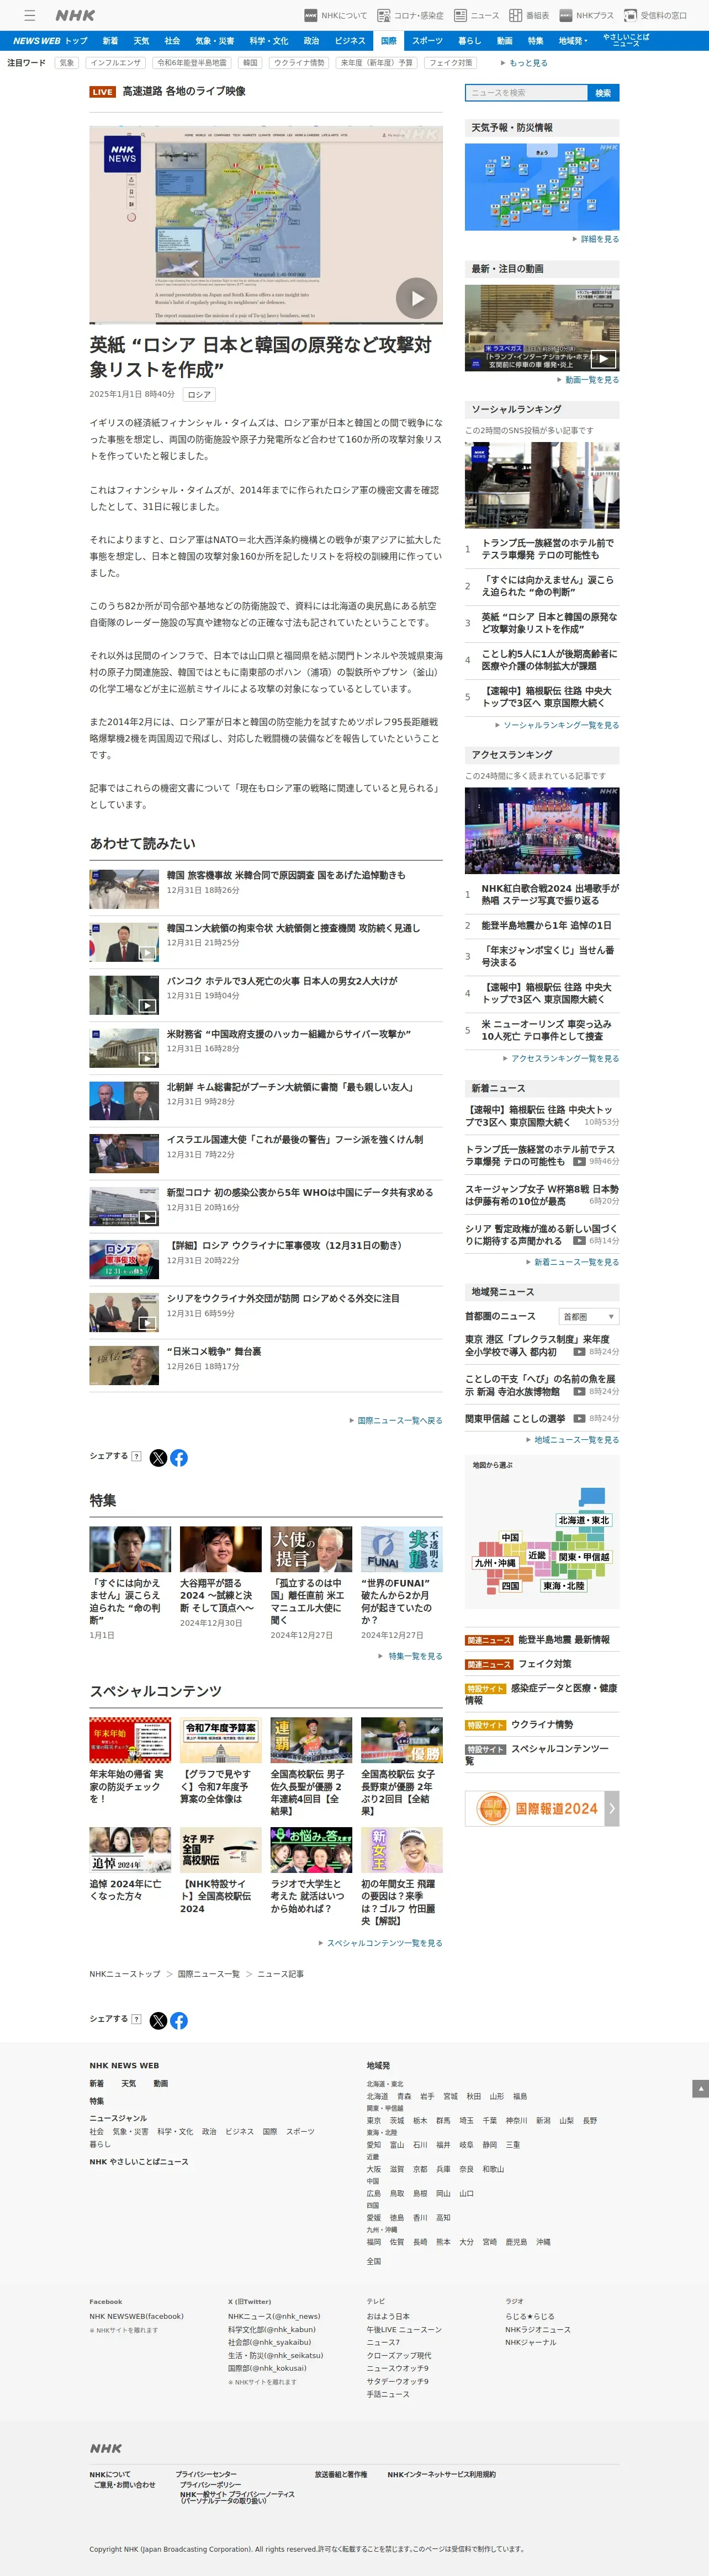Select 北海道・東北 on the region map
Screen dimensions: 709x2576
click(584, 1520)
